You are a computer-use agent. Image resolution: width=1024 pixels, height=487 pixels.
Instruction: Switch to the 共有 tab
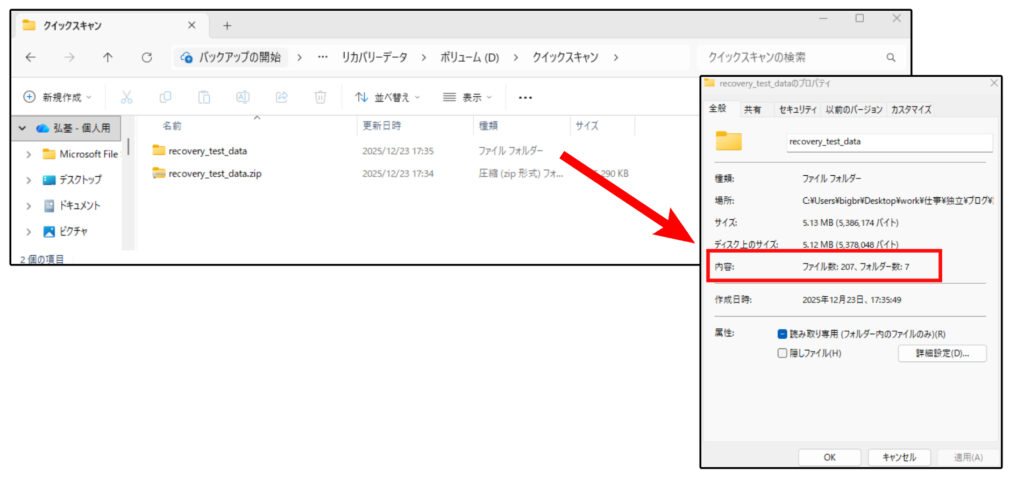pos(753,109)
